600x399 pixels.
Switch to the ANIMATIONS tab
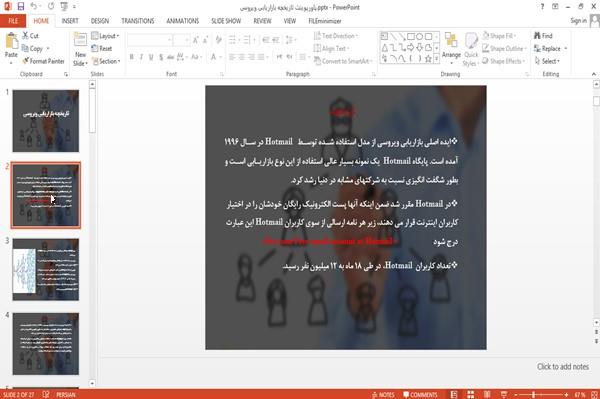pyautogui.click(x=183, y=21)
